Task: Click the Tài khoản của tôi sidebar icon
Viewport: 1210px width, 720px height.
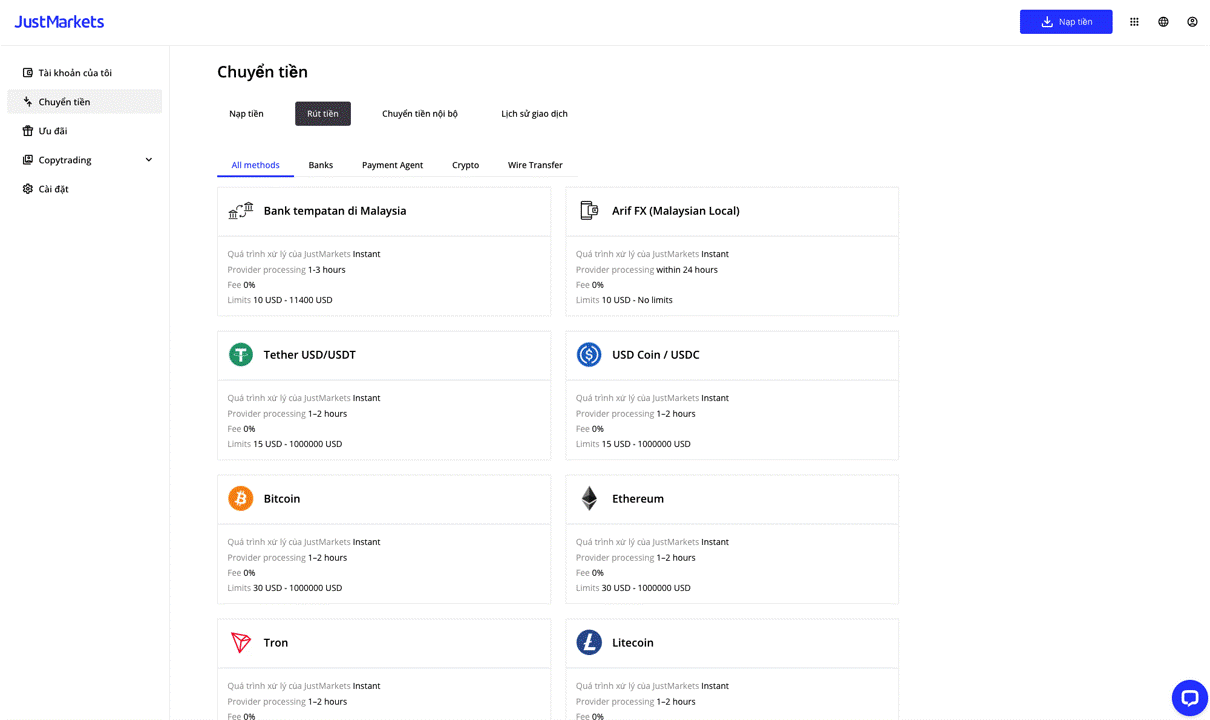Action: 28,73
